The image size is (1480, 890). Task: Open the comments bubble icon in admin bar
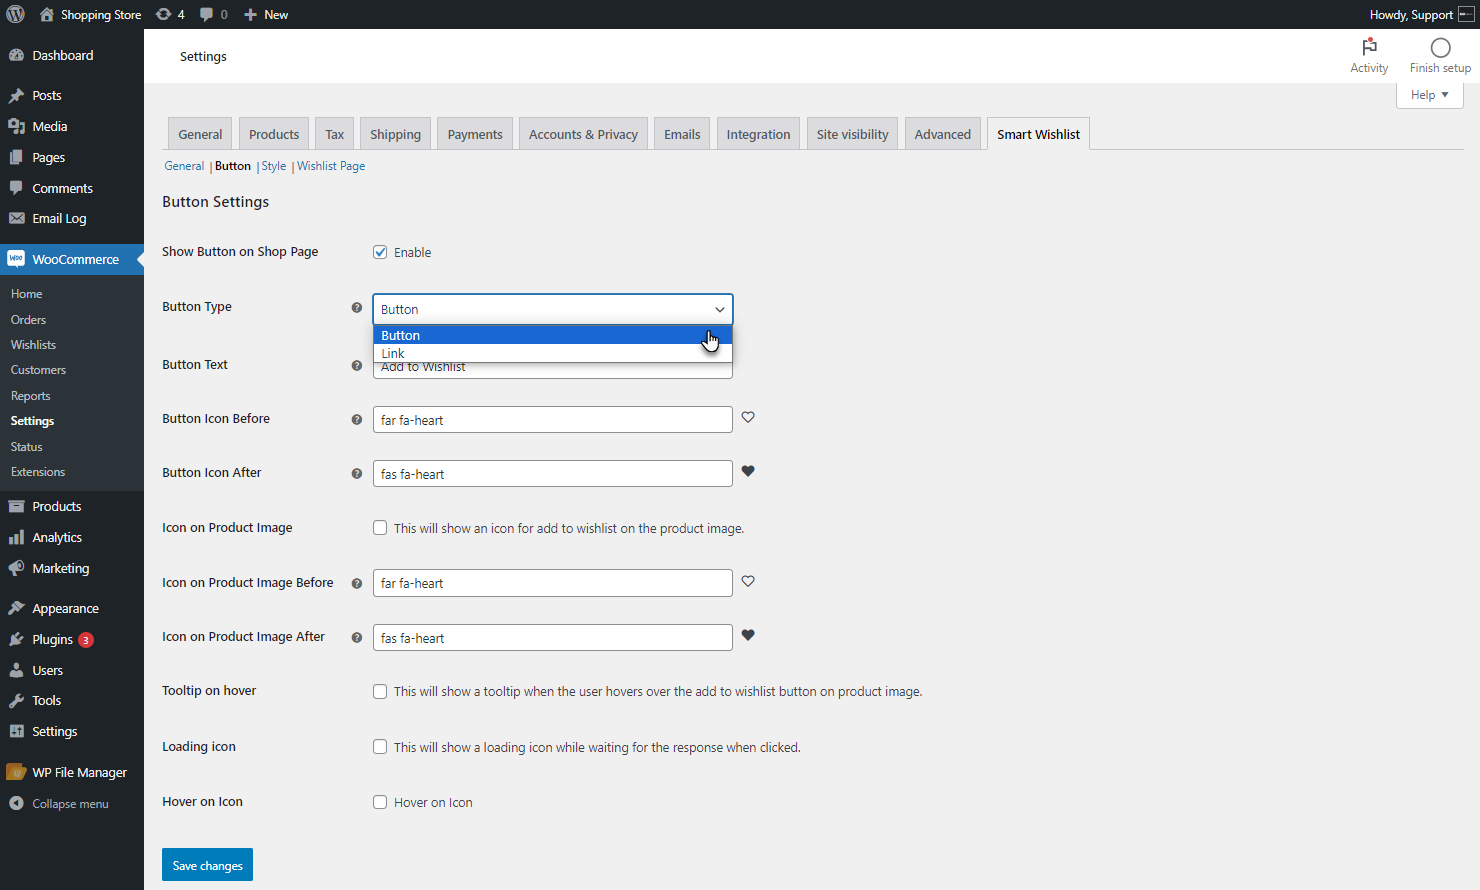(206, 14)
